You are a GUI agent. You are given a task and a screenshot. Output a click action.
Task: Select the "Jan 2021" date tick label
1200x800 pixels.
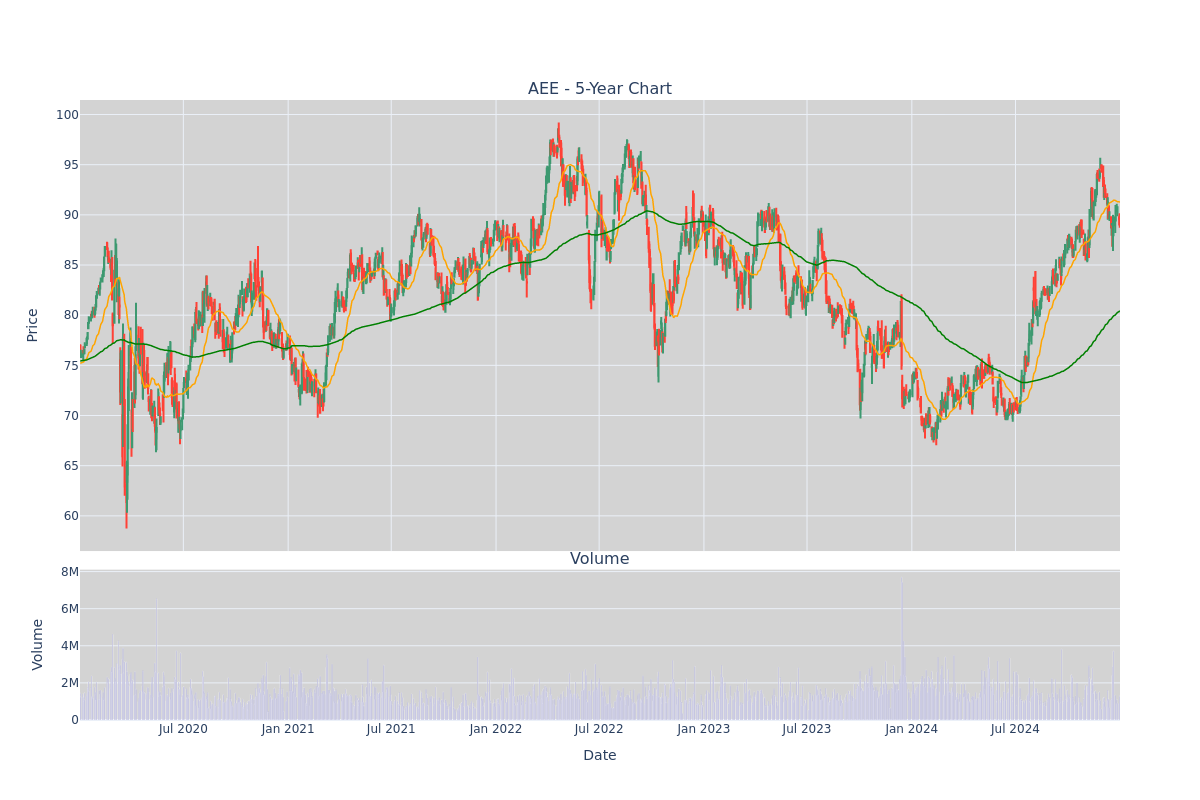click(x=288, y=729)
